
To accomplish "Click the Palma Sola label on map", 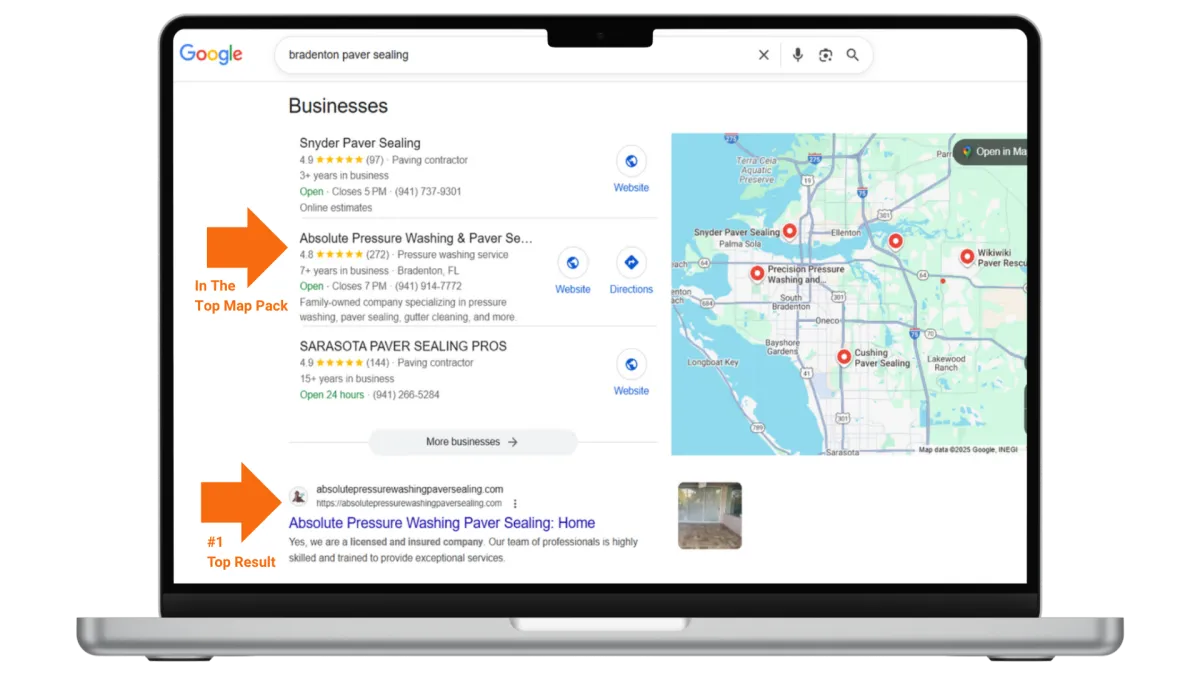I will click(740, 243).
